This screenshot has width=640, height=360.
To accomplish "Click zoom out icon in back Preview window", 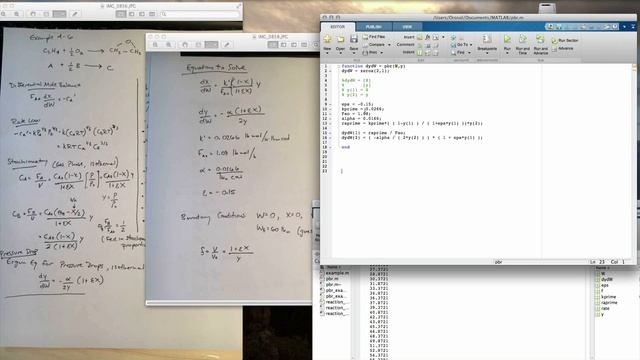I will (4, 14).
